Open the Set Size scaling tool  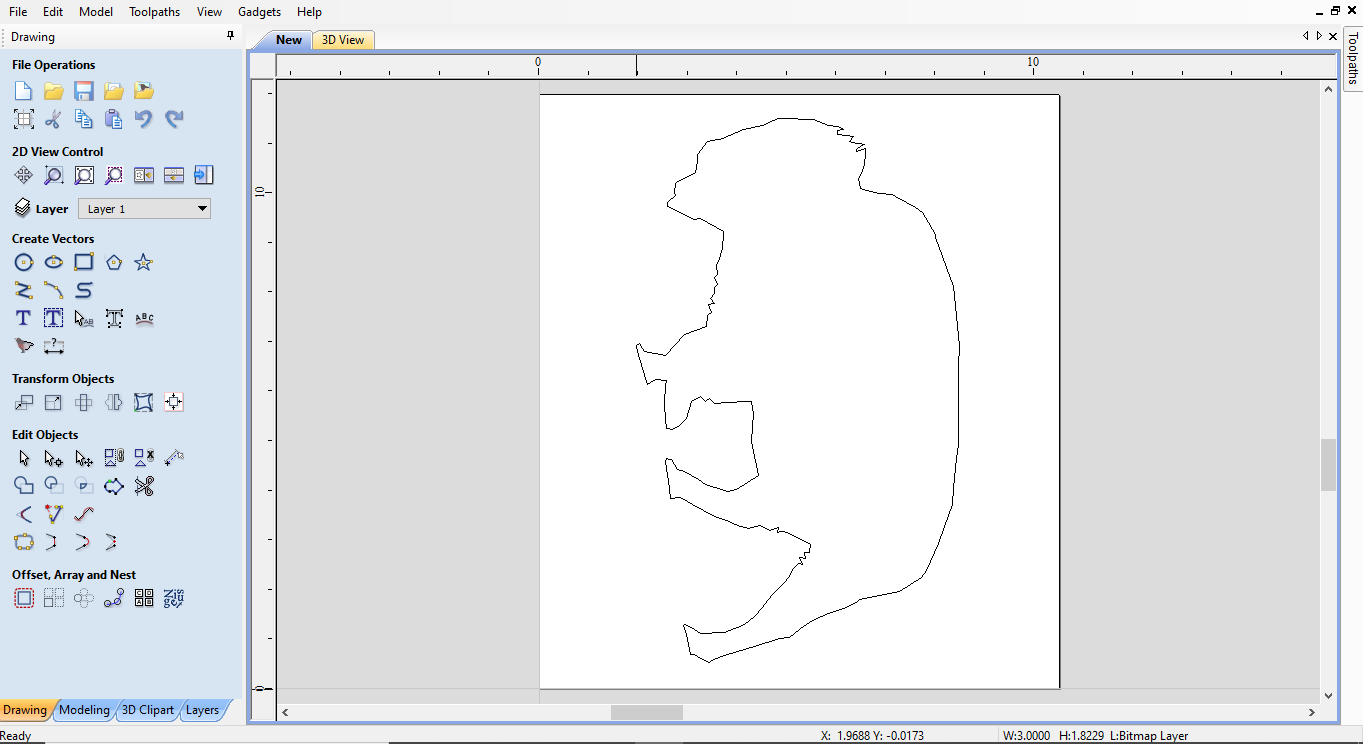(x=54, y=402)
